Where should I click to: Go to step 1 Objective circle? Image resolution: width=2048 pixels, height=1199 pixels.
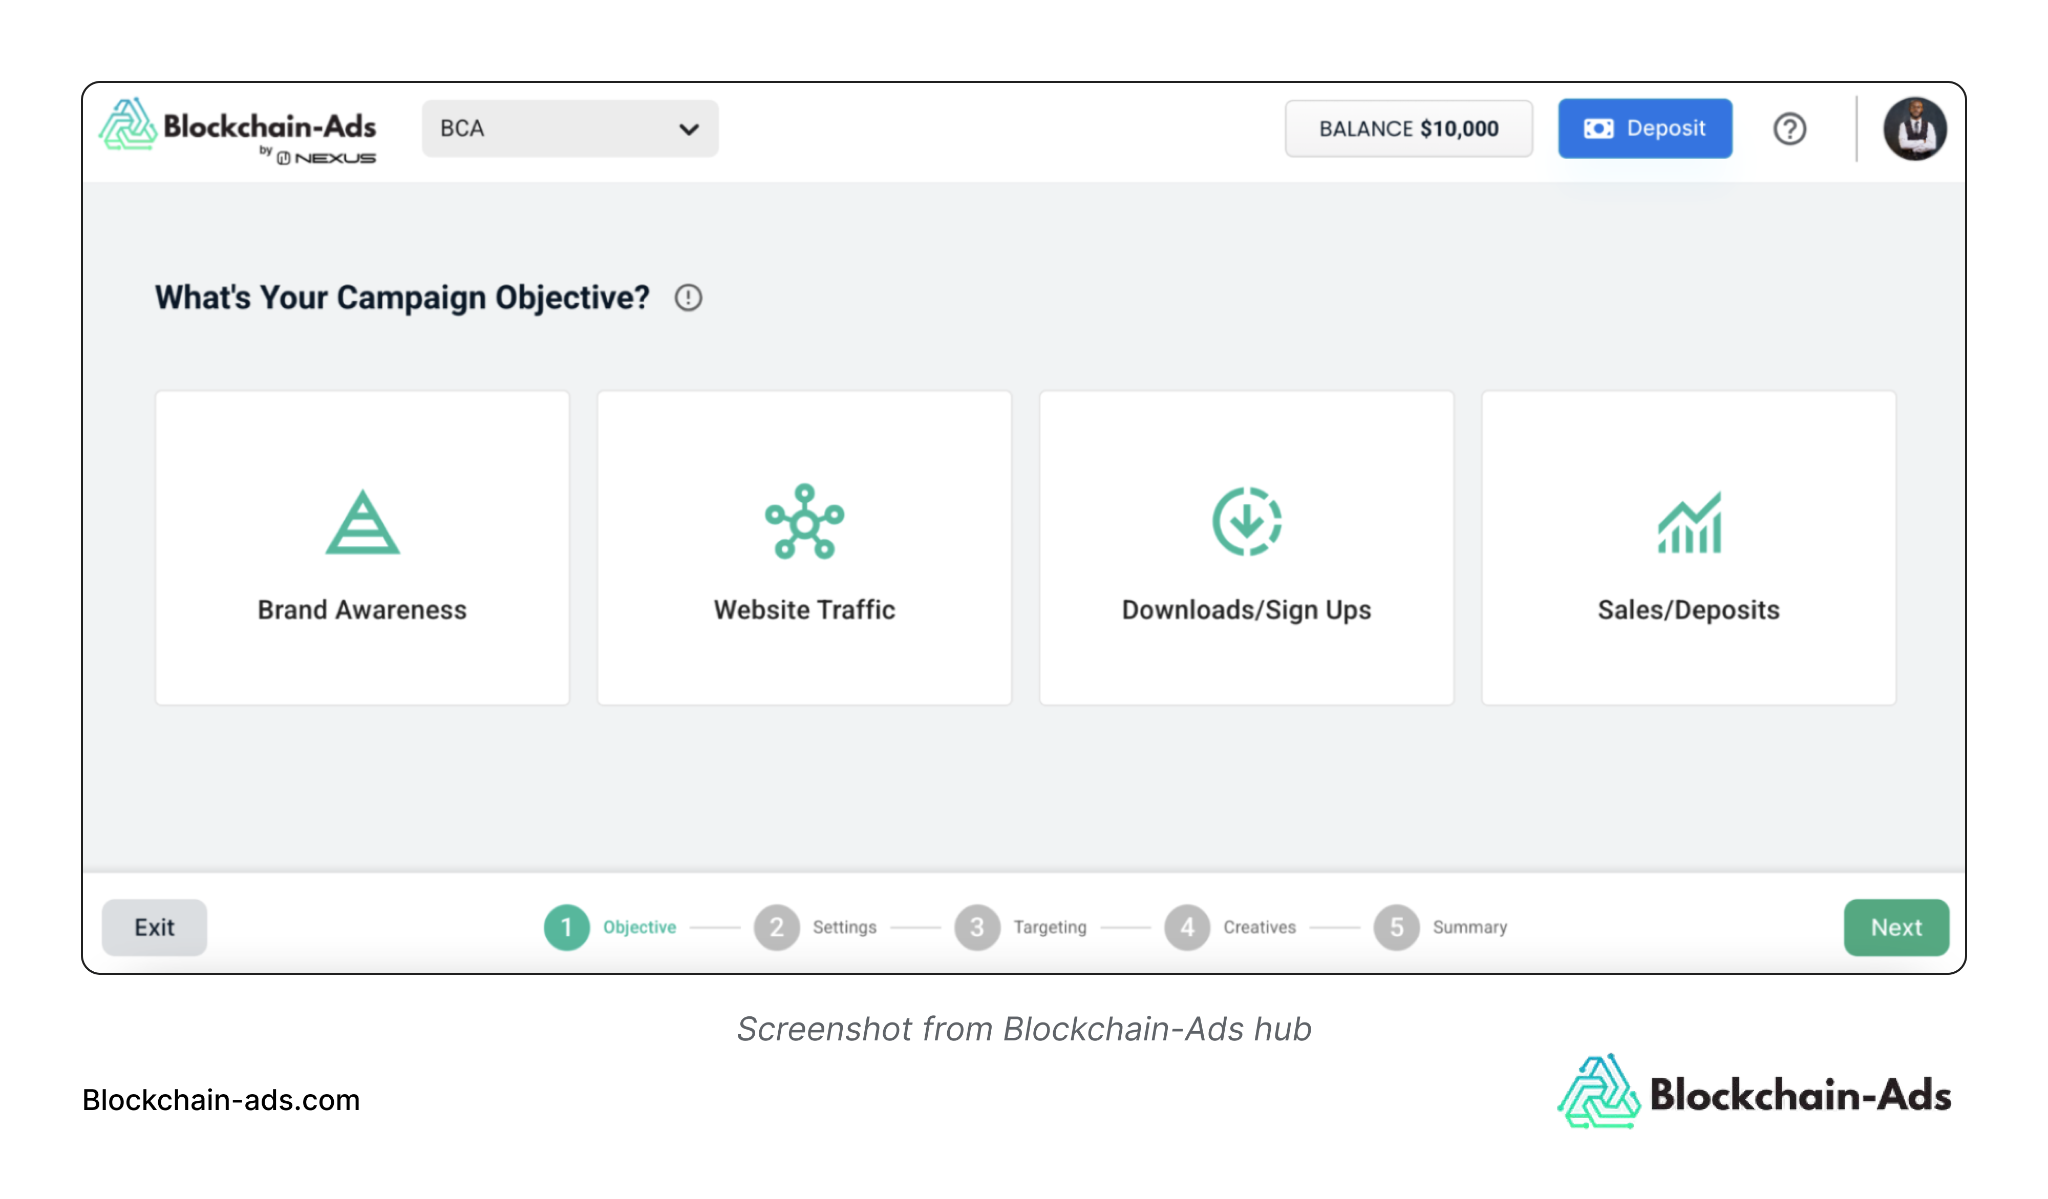[x=567, y=927]
